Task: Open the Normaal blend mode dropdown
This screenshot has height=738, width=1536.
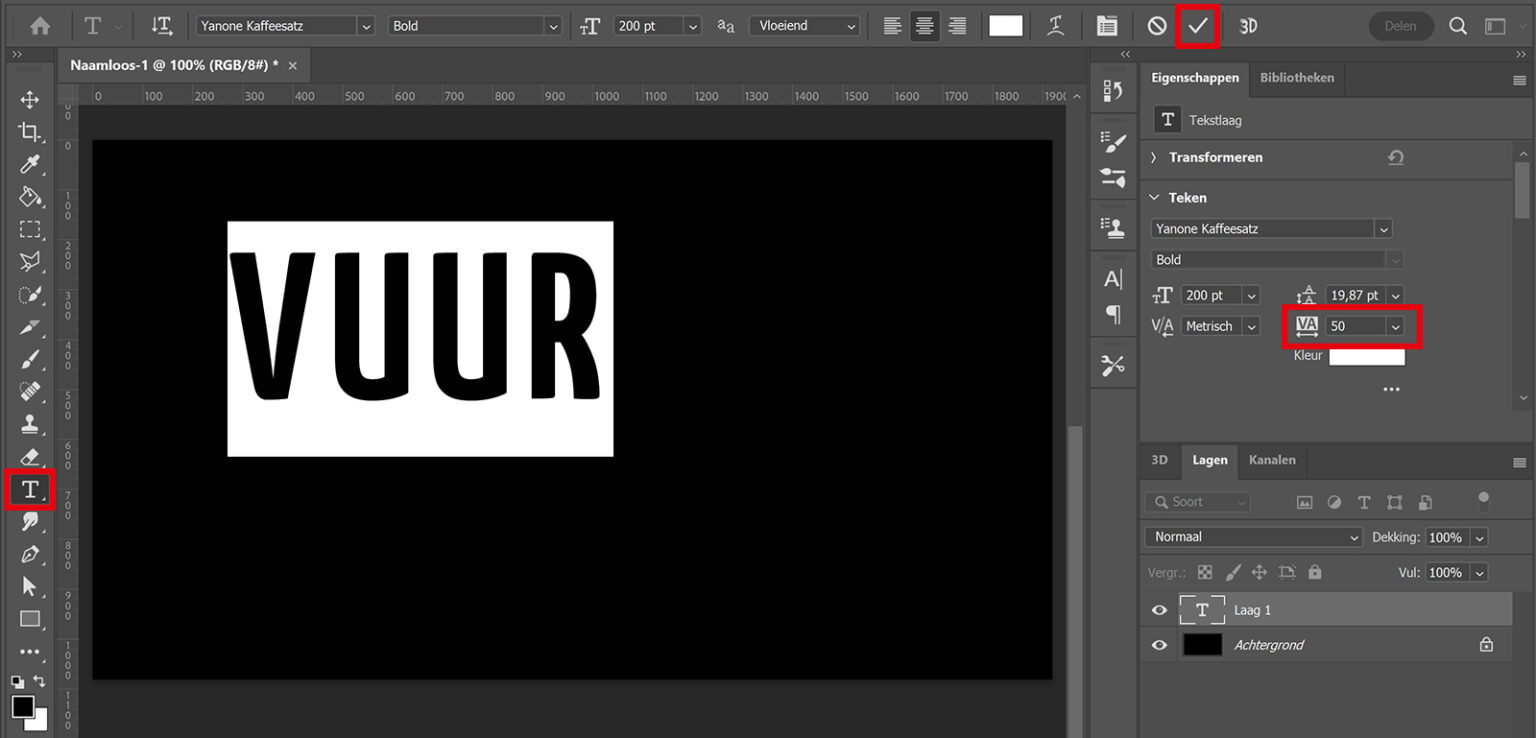Action: click(1253, 537)
